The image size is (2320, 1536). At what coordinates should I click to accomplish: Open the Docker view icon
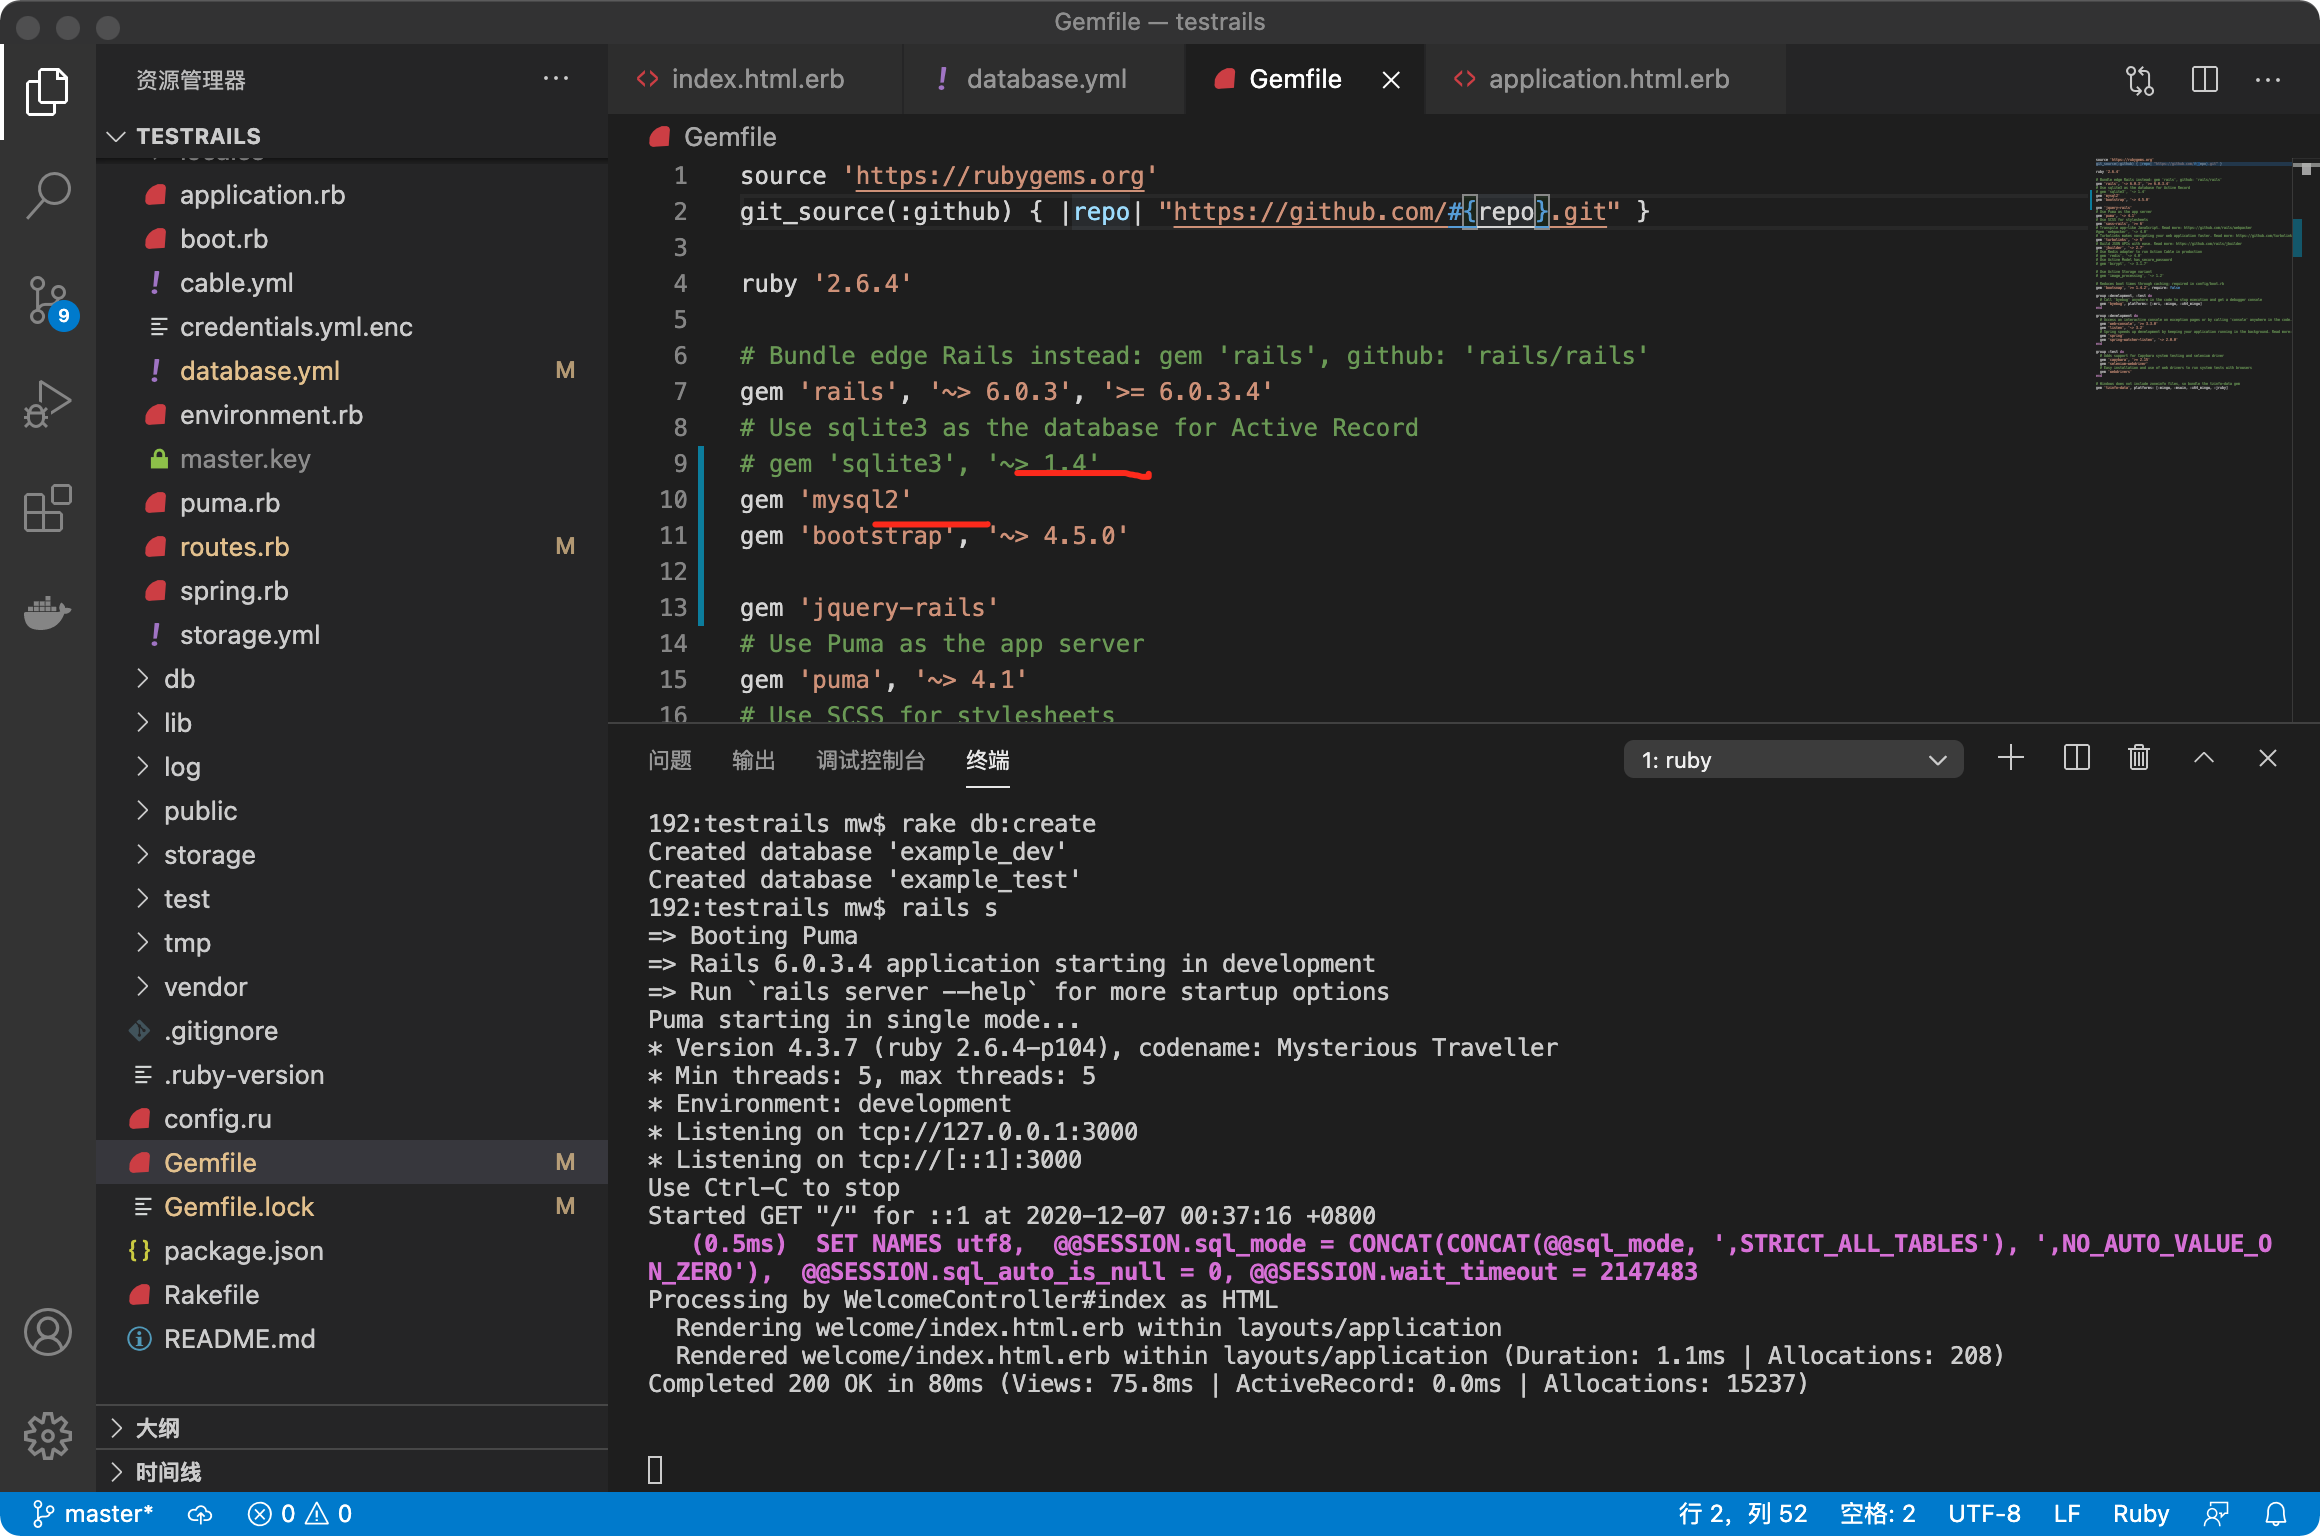coord(47,612)
